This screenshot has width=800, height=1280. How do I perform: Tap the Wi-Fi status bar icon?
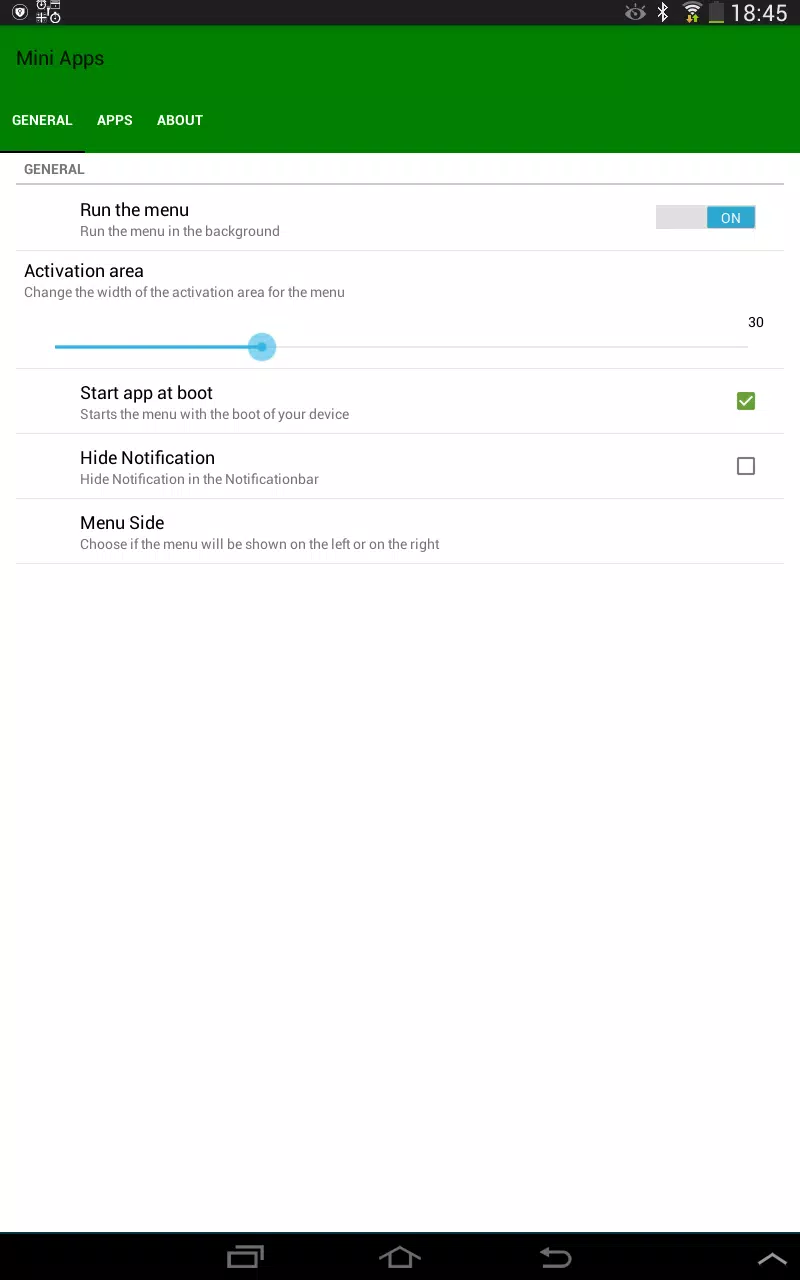coord(692,13)
